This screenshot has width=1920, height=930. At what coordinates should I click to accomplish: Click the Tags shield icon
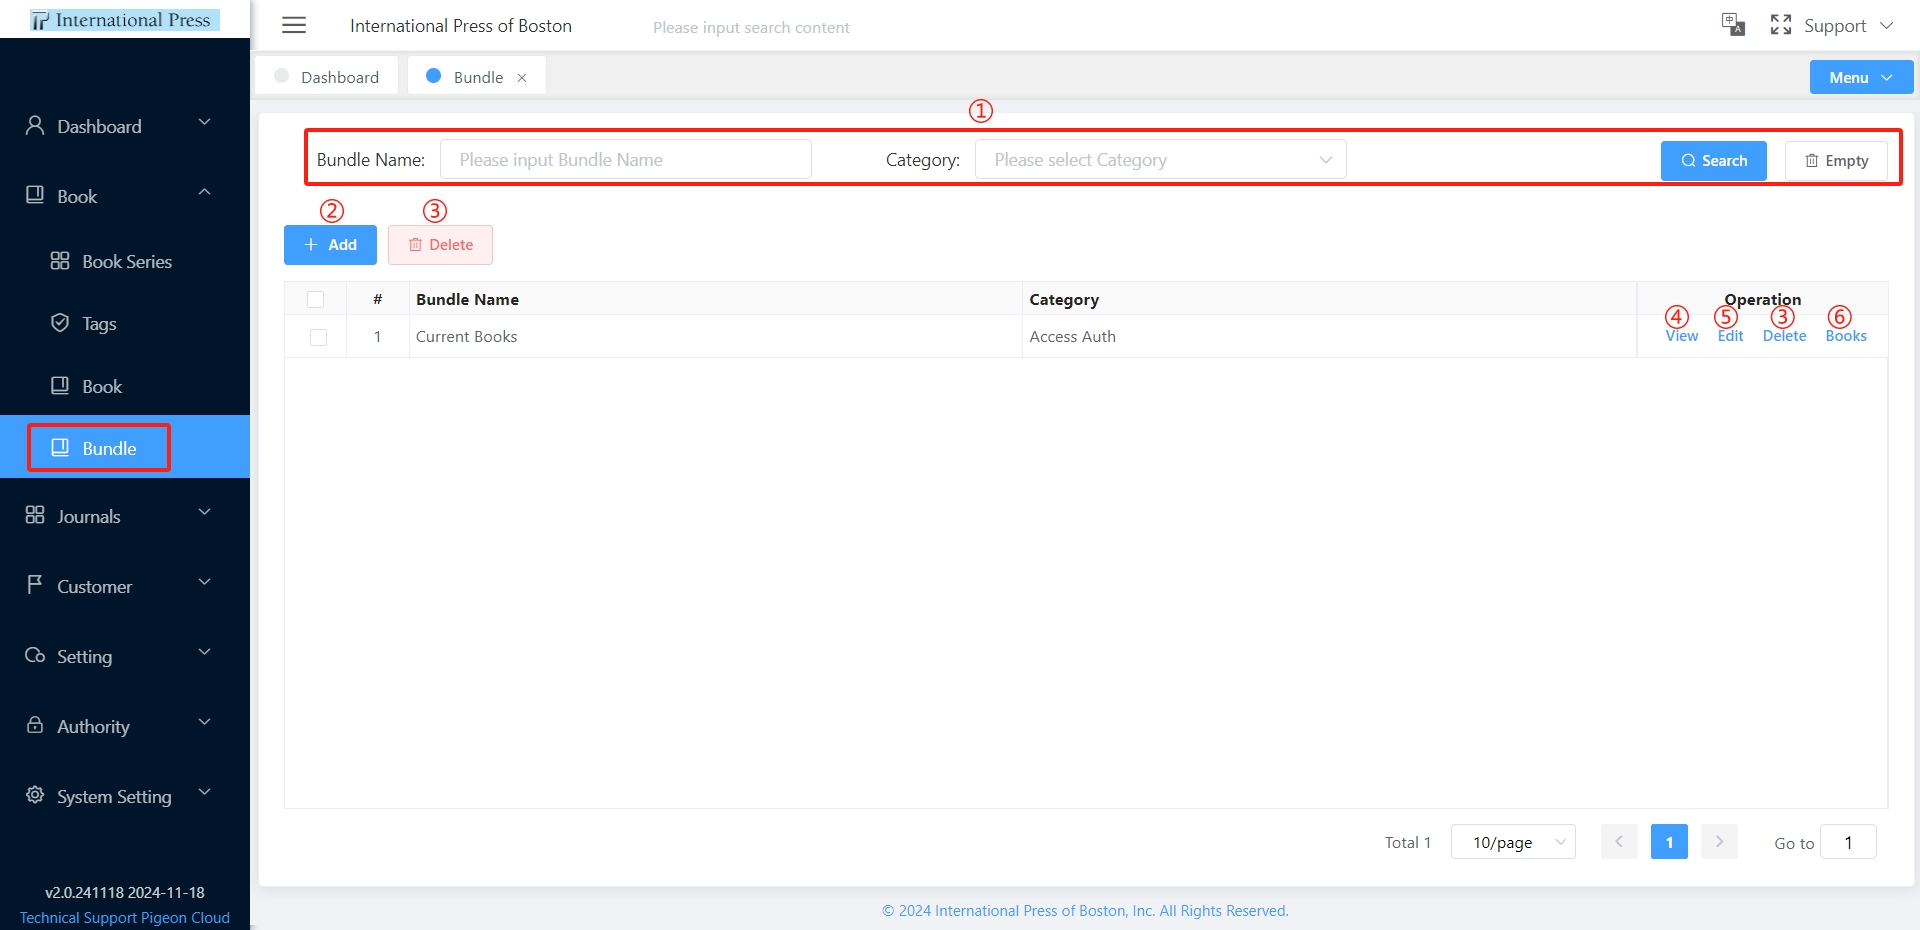coord(60,322)
